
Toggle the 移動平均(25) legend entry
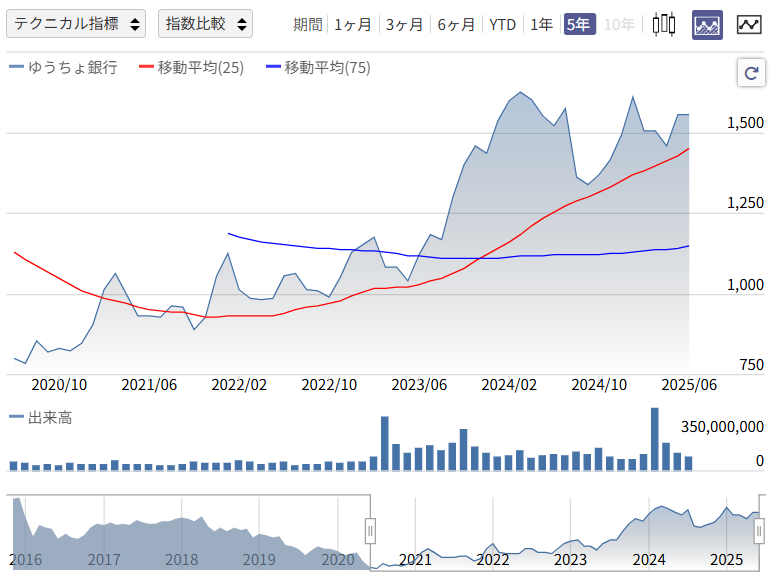pyautogui.click(x=192, y=67)
